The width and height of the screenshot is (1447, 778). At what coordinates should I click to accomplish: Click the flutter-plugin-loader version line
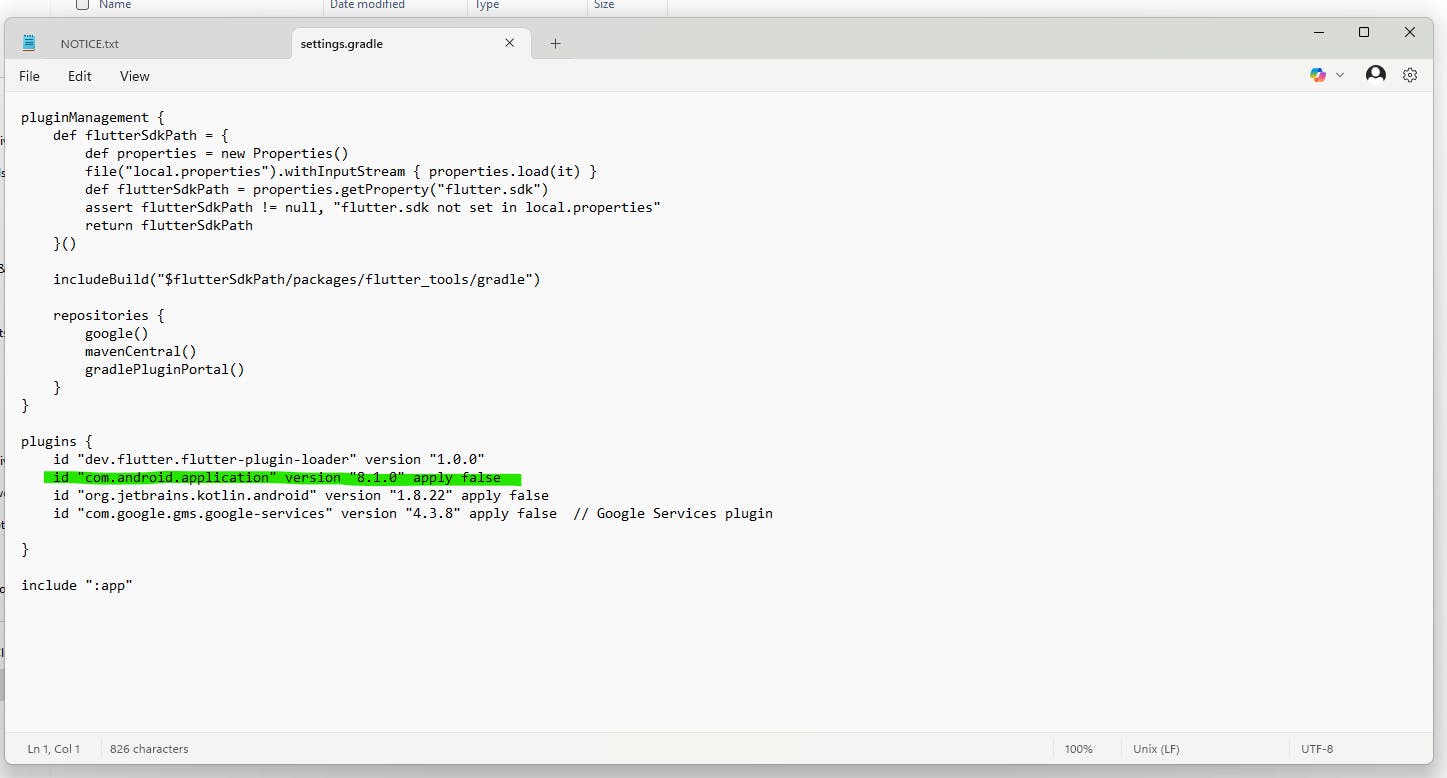coord(269,459)
